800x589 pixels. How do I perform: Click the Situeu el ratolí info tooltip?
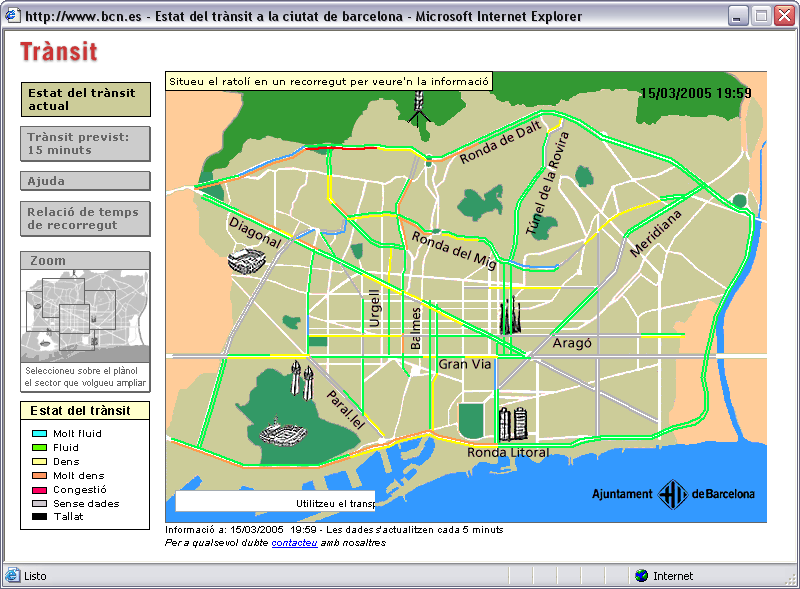coord(329,81)
